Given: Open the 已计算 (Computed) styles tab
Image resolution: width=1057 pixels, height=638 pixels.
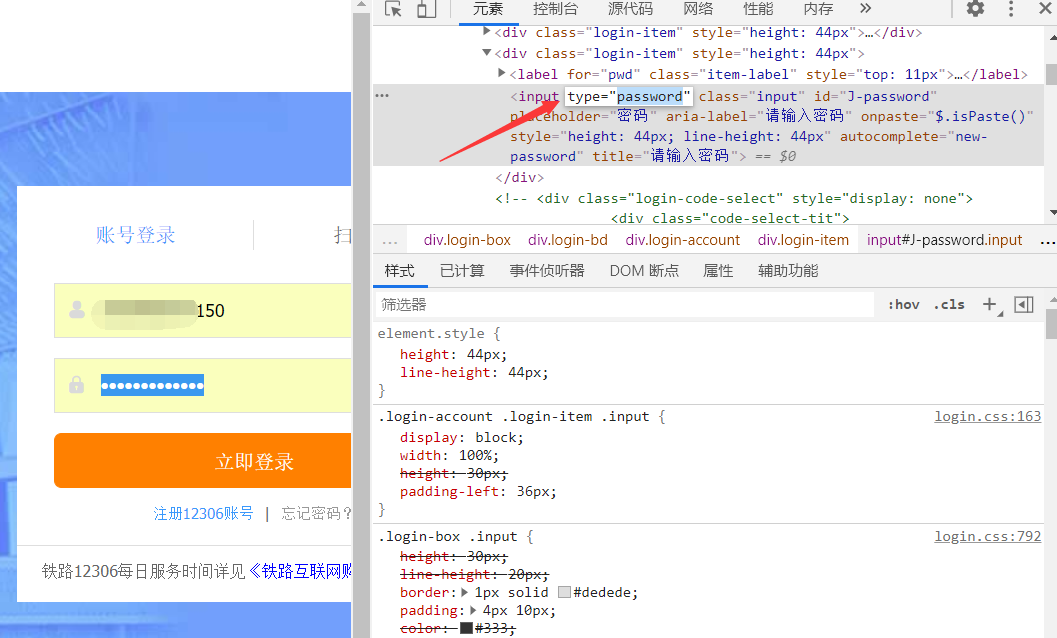Looking at the screenshot, I should (461, 270).
